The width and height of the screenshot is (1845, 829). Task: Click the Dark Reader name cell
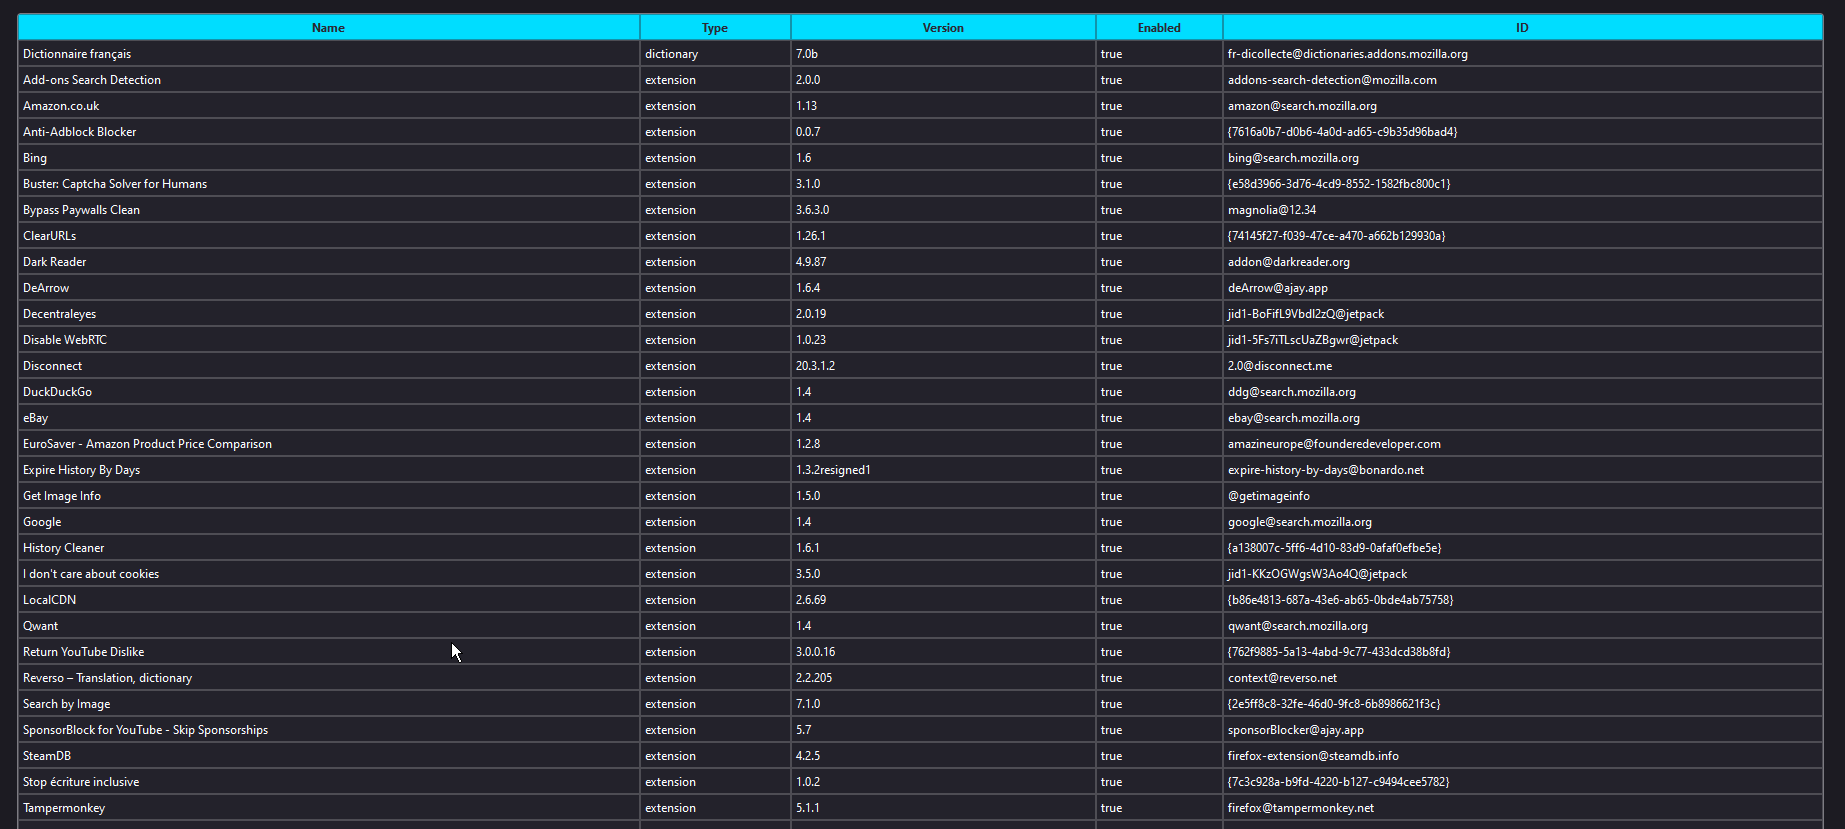328,262
